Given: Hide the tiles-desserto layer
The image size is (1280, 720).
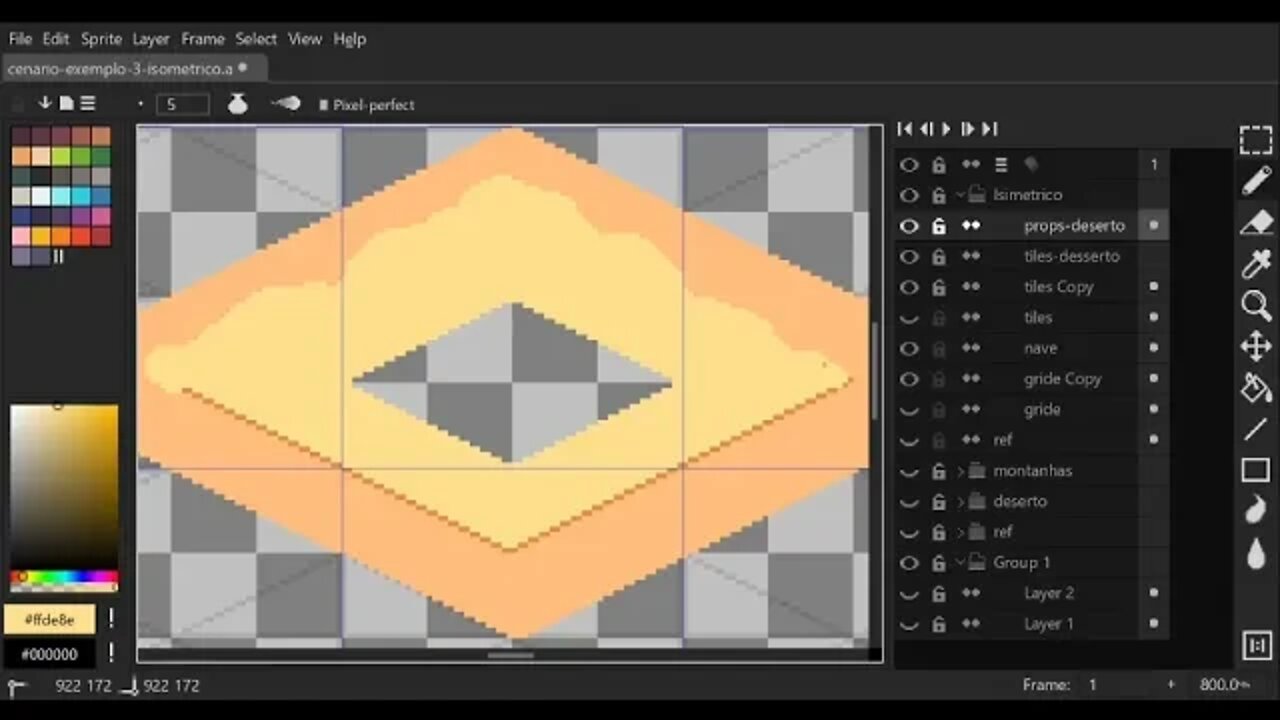Looking at the screenshot, I should click(908, 257).
